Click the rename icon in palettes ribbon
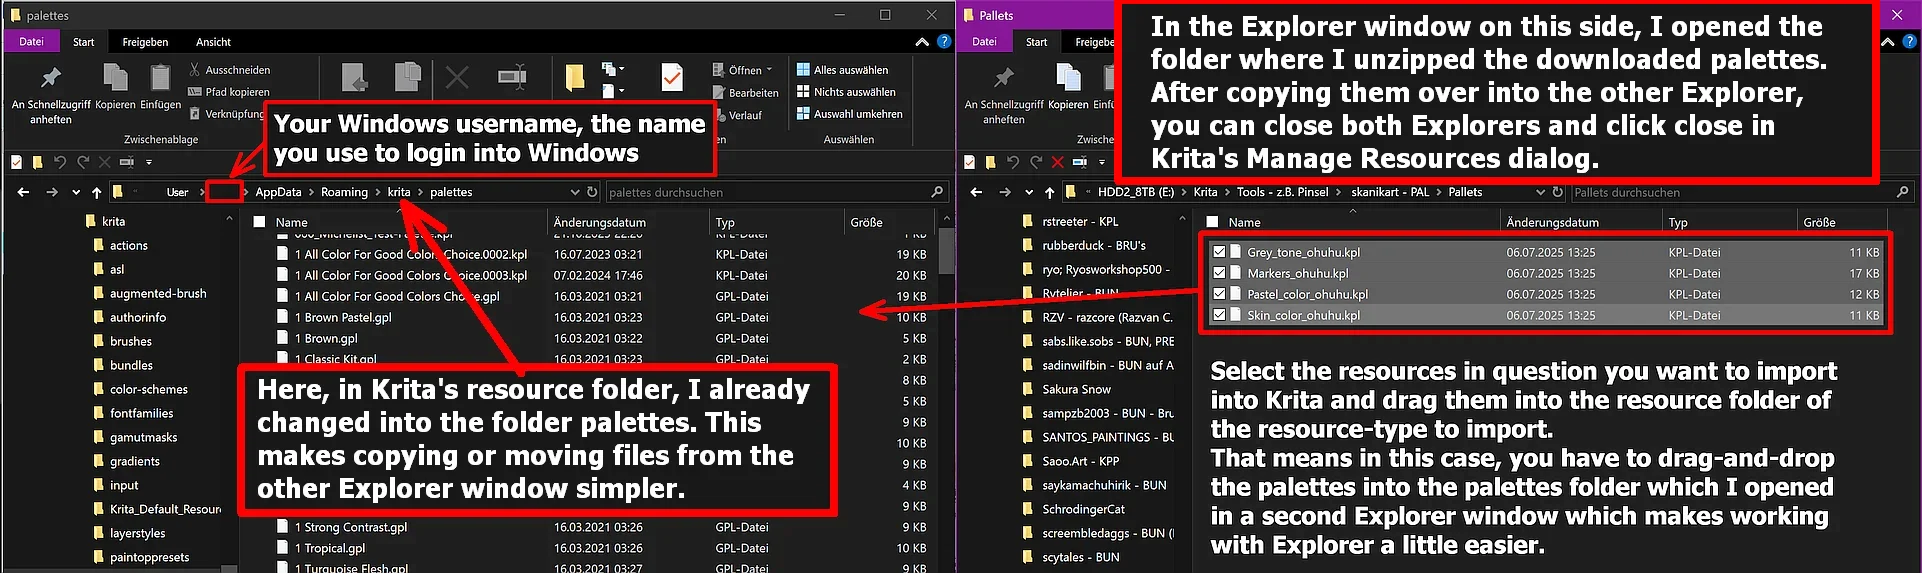 512,77
